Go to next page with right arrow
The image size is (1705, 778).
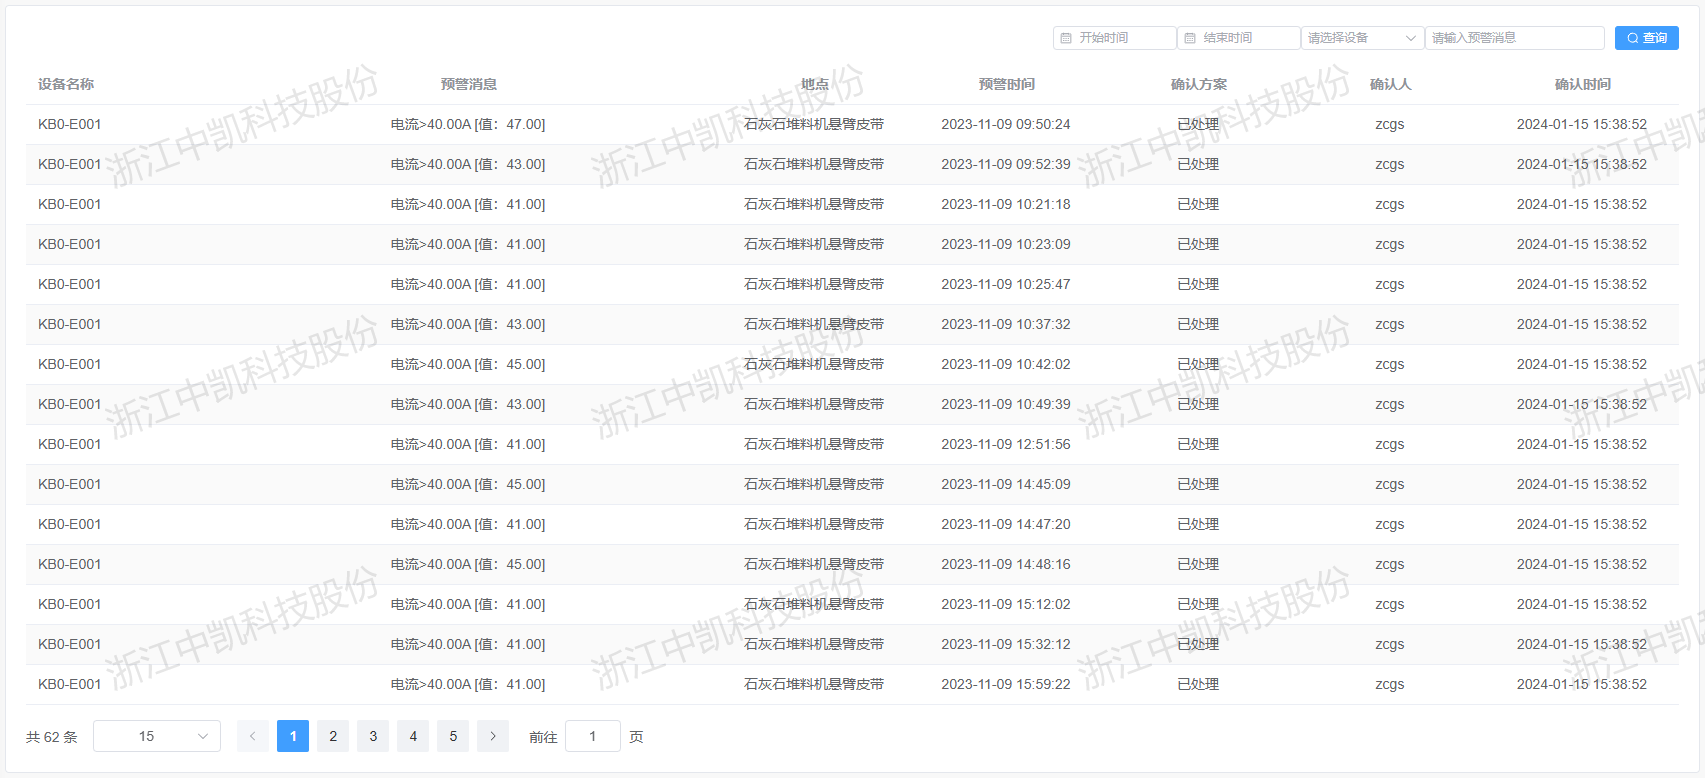click(493, 736)
